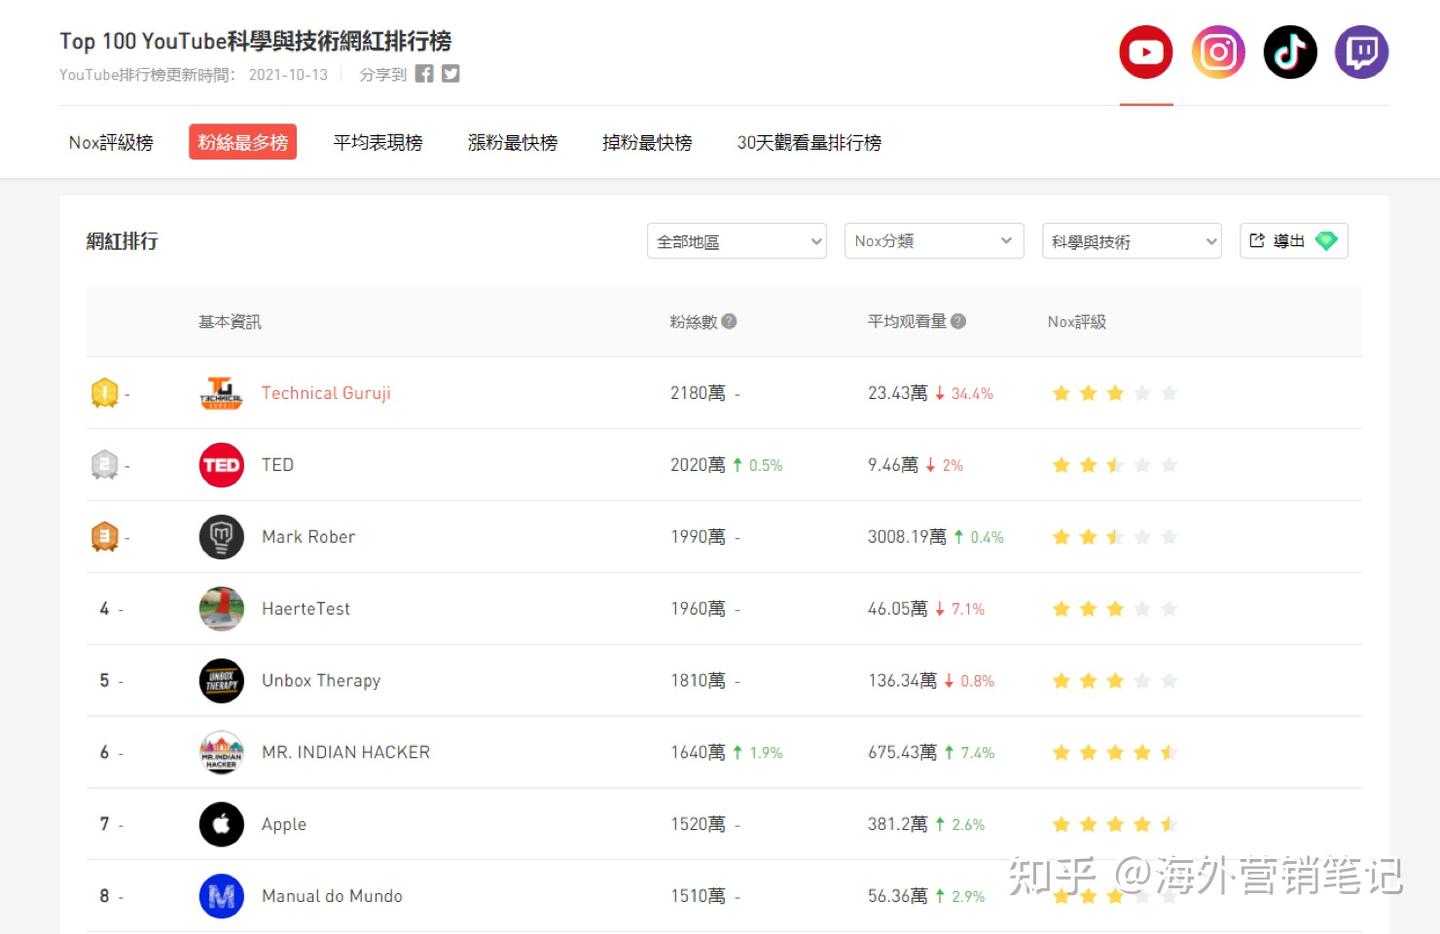Open the MR. INDIAN HACKER name link
This screenshot has width=1440, height=934.
[x=346, y=752]
